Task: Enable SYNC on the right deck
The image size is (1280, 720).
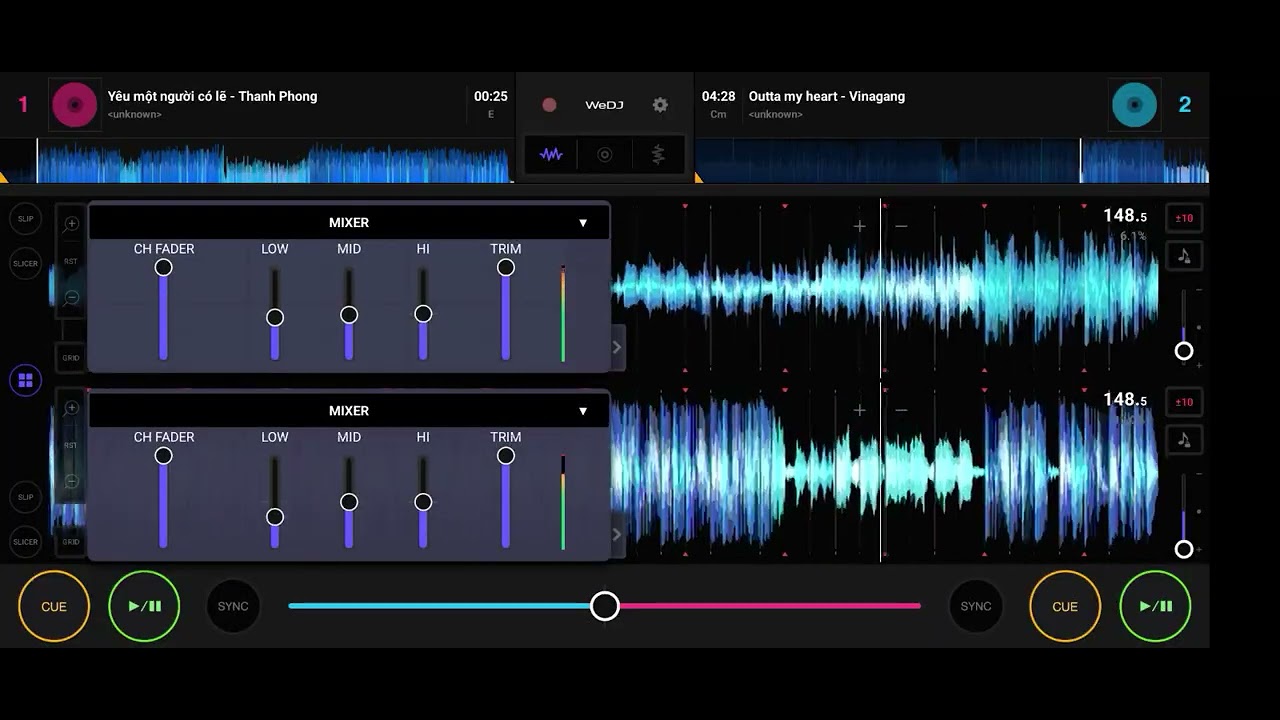Action: click(x=976, y=606)
